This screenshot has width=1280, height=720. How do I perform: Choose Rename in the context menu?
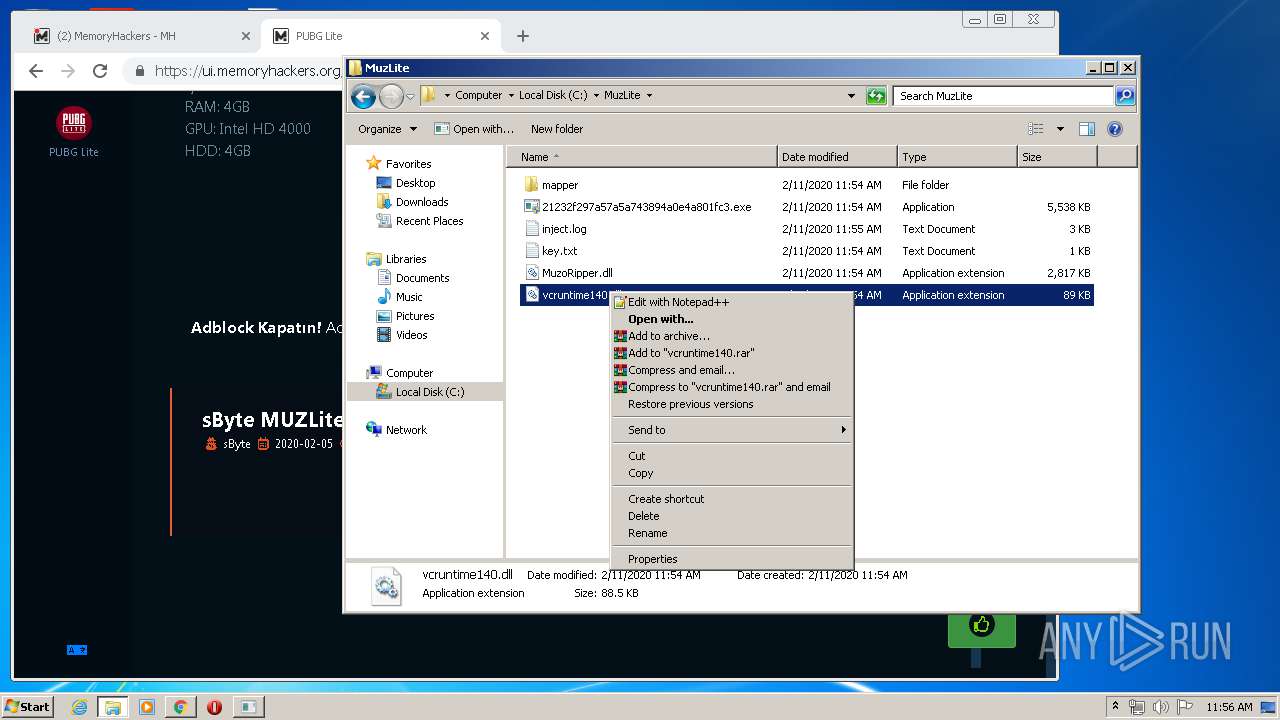[732, 533]
